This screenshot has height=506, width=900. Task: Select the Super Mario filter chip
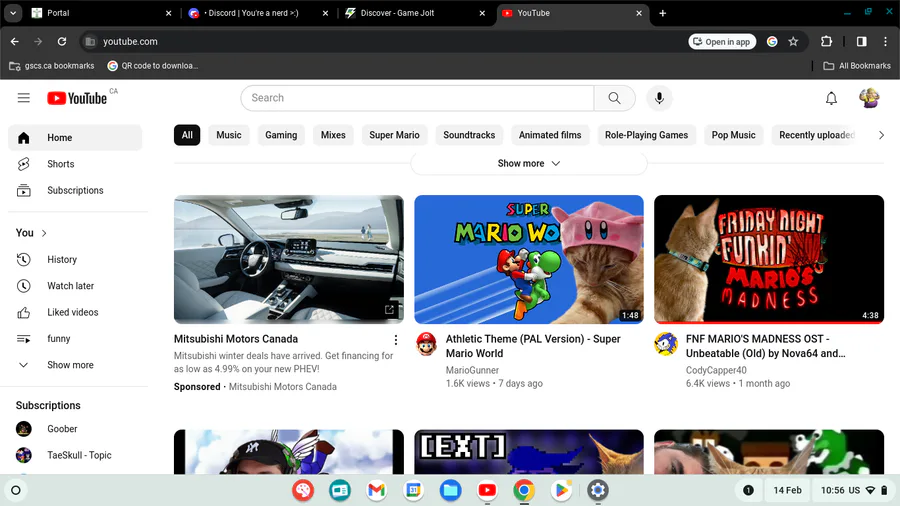tap(394, 135)
